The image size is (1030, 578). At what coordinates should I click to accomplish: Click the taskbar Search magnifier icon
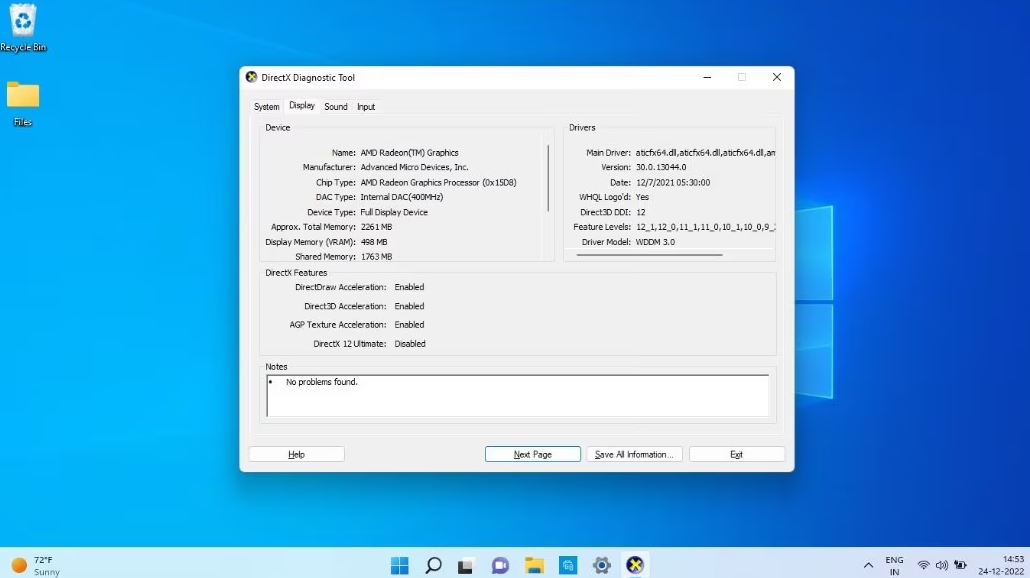tap(433, 565)
